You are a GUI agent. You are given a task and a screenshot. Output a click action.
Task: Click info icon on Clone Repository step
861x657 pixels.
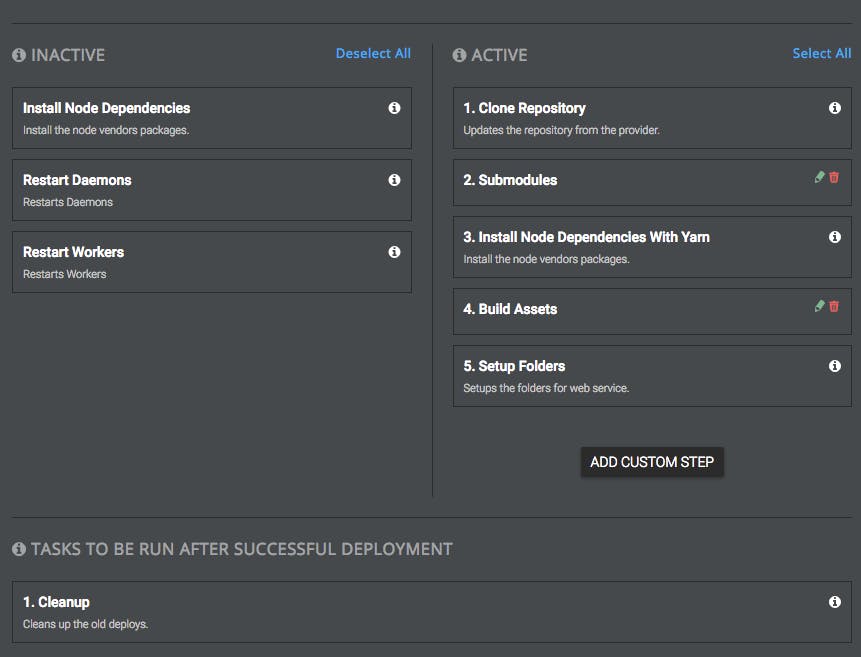835,108
